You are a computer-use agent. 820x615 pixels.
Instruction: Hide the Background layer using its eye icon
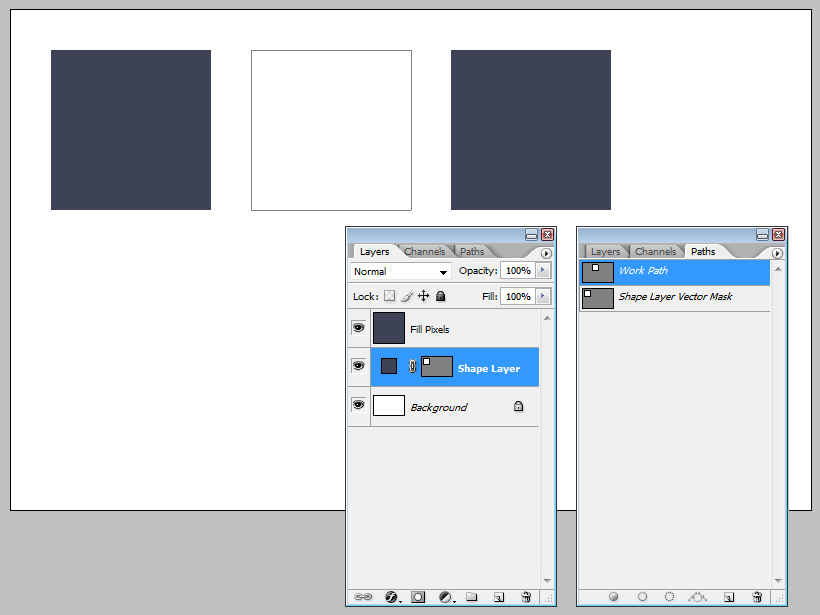(359, 405)
